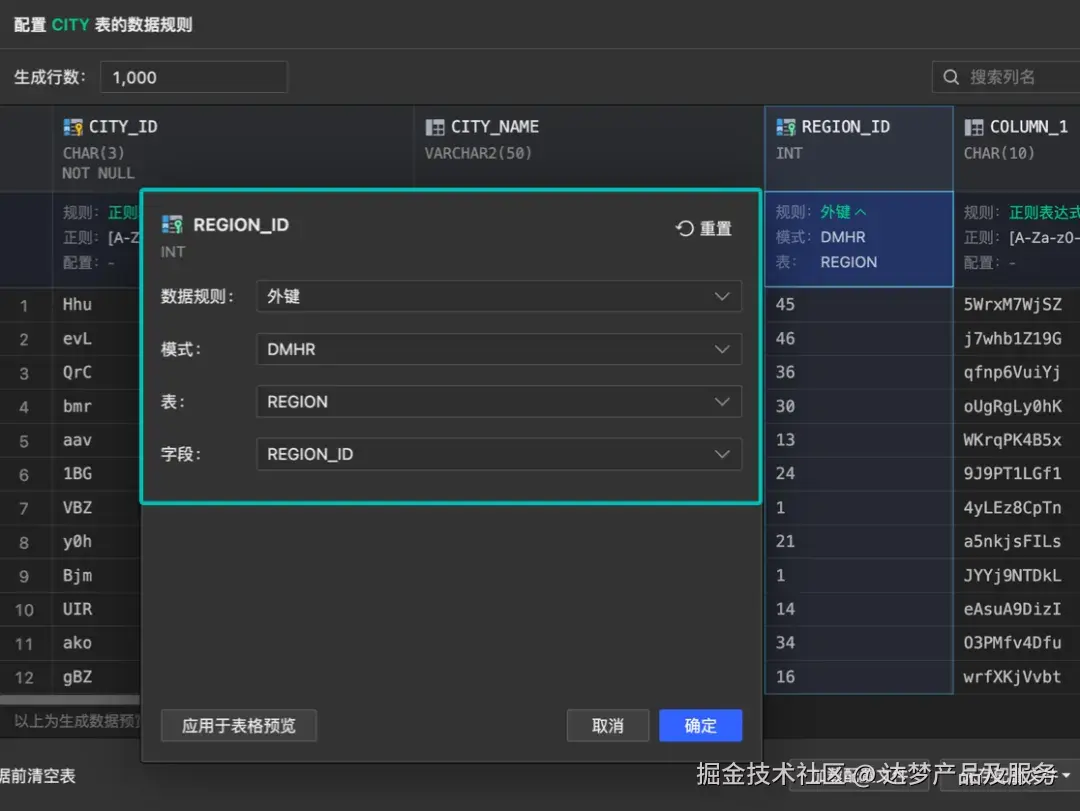
Task: Click REGION_ID cell with value 16
Action: click(859, 677)
